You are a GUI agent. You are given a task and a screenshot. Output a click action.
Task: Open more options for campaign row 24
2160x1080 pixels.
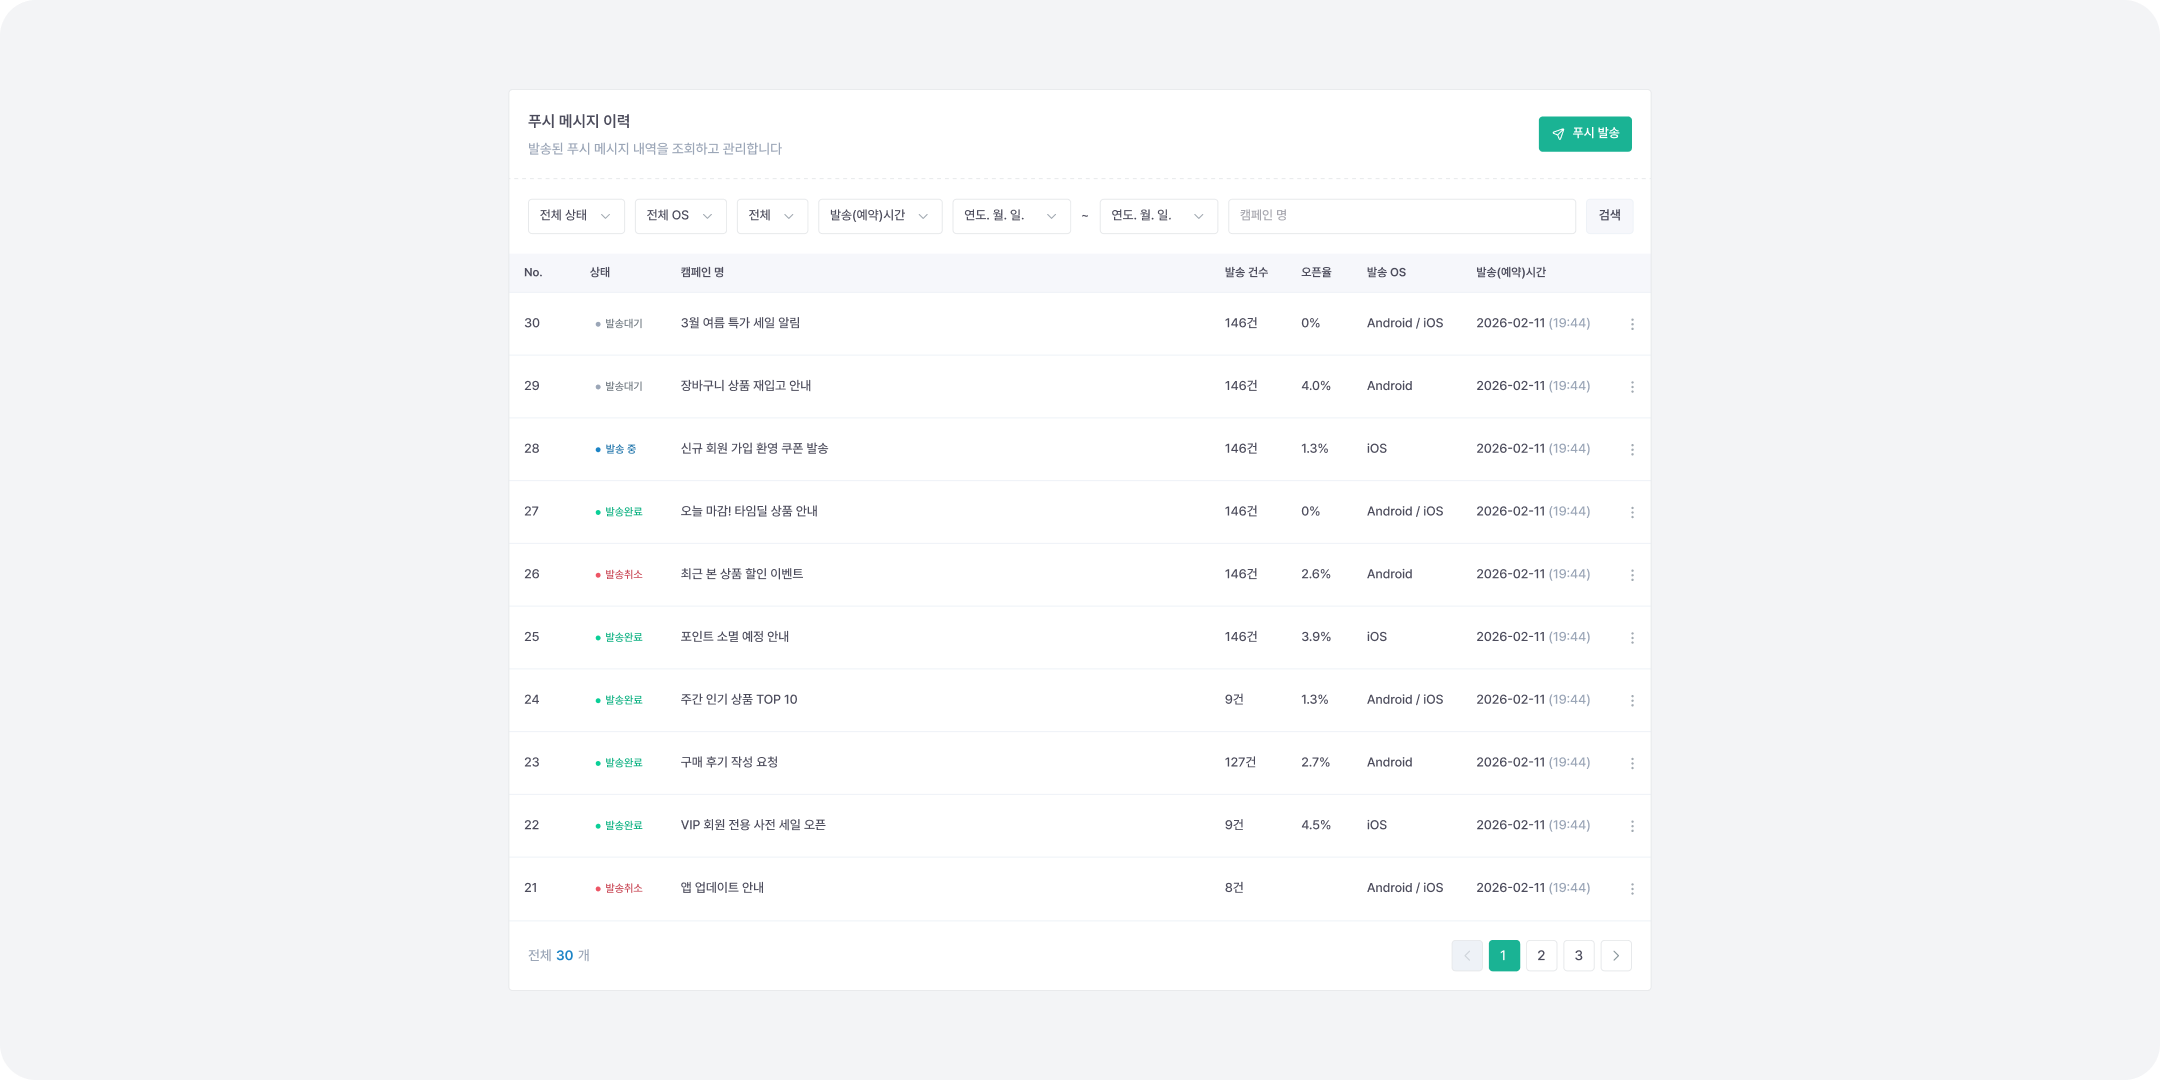[1632, 701]
